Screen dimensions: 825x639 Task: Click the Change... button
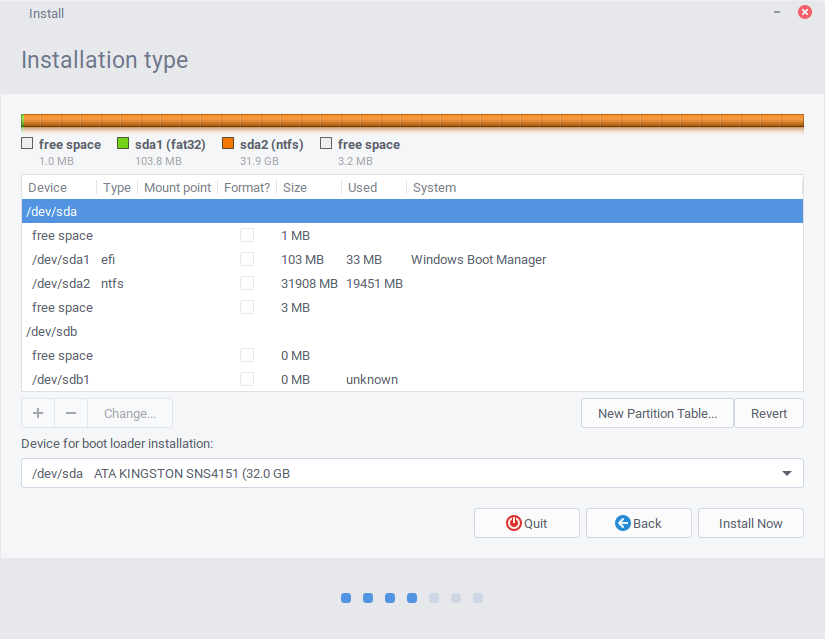click(x=130, y=413)
